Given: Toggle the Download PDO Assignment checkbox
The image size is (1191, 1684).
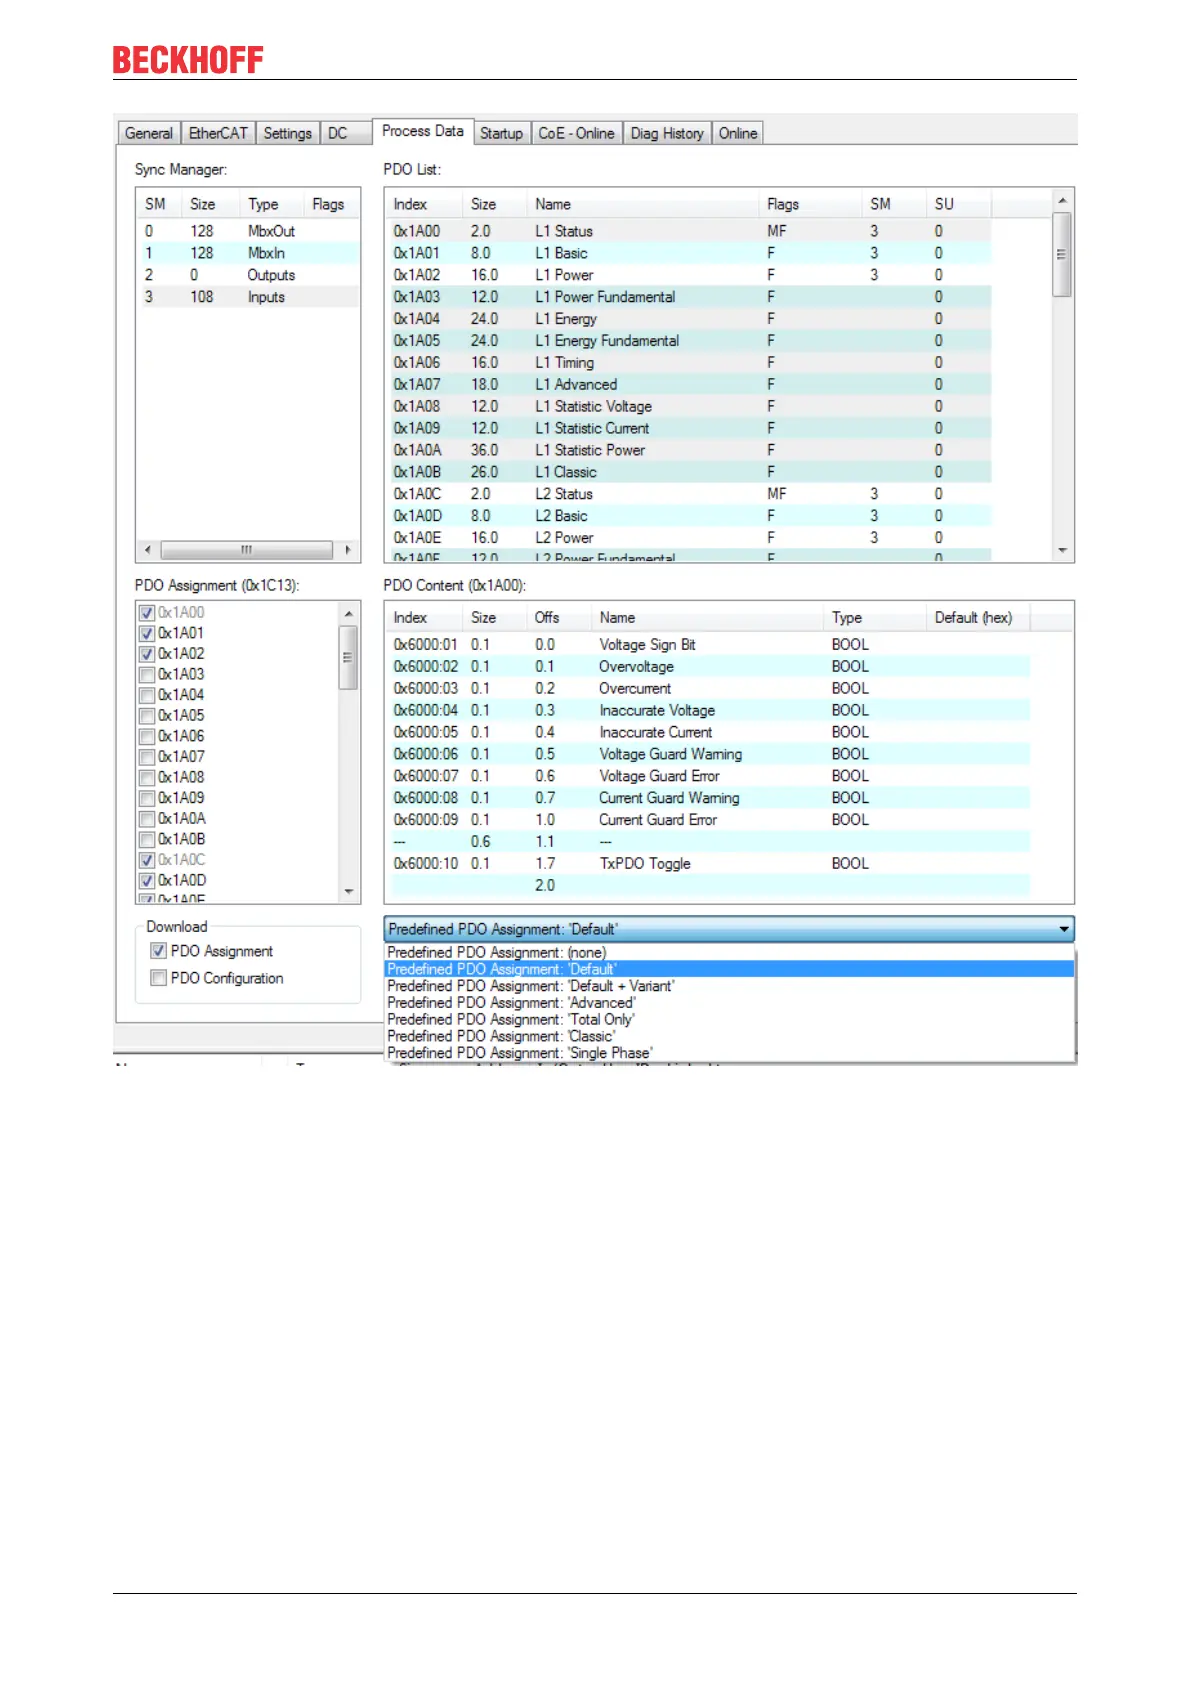Looking at the screenshot, I should [158, 951].
